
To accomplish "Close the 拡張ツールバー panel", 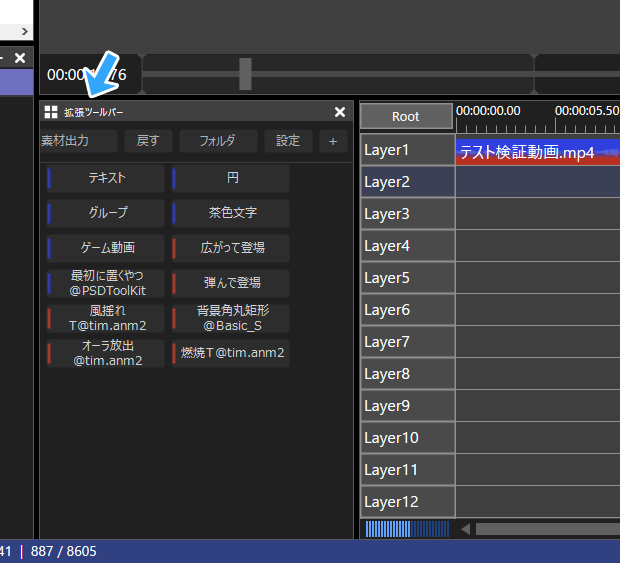I will pos(340,112).
